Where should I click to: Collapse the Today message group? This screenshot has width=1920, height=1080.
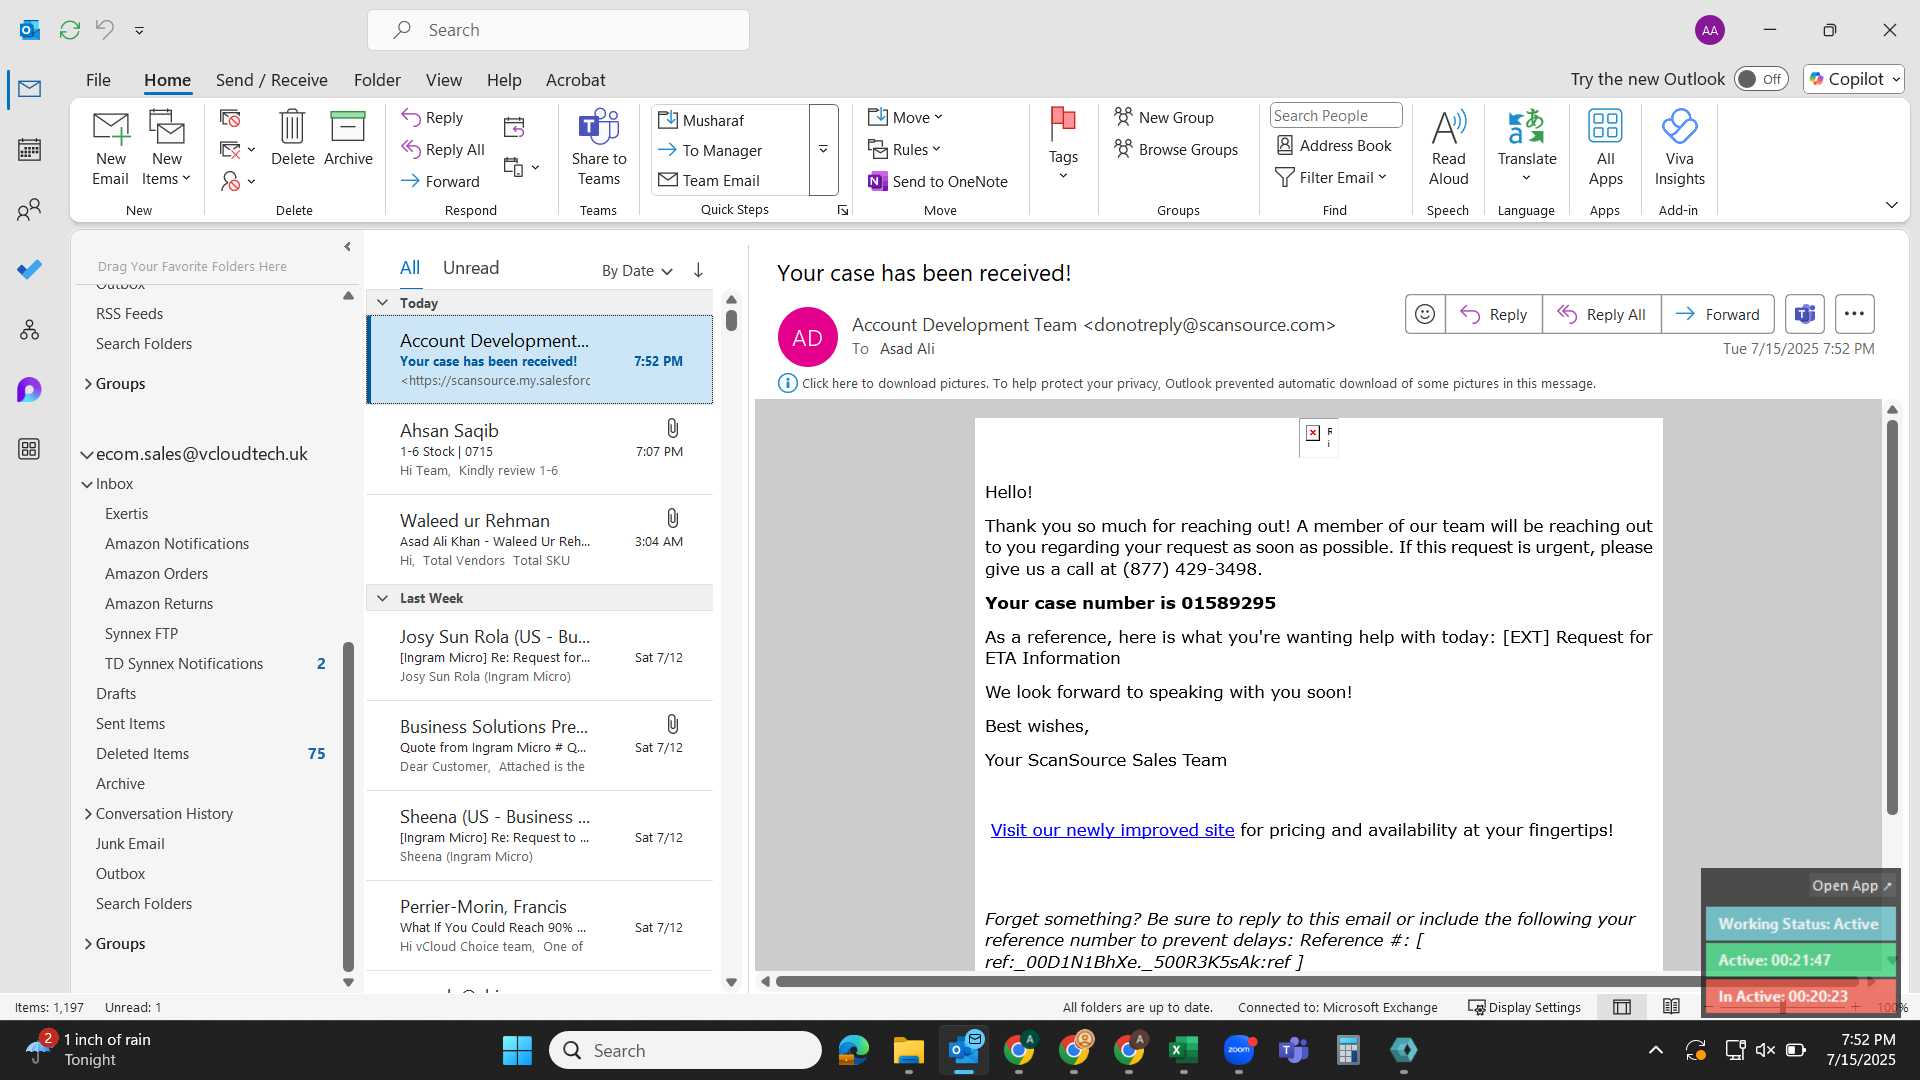(382, 302)
